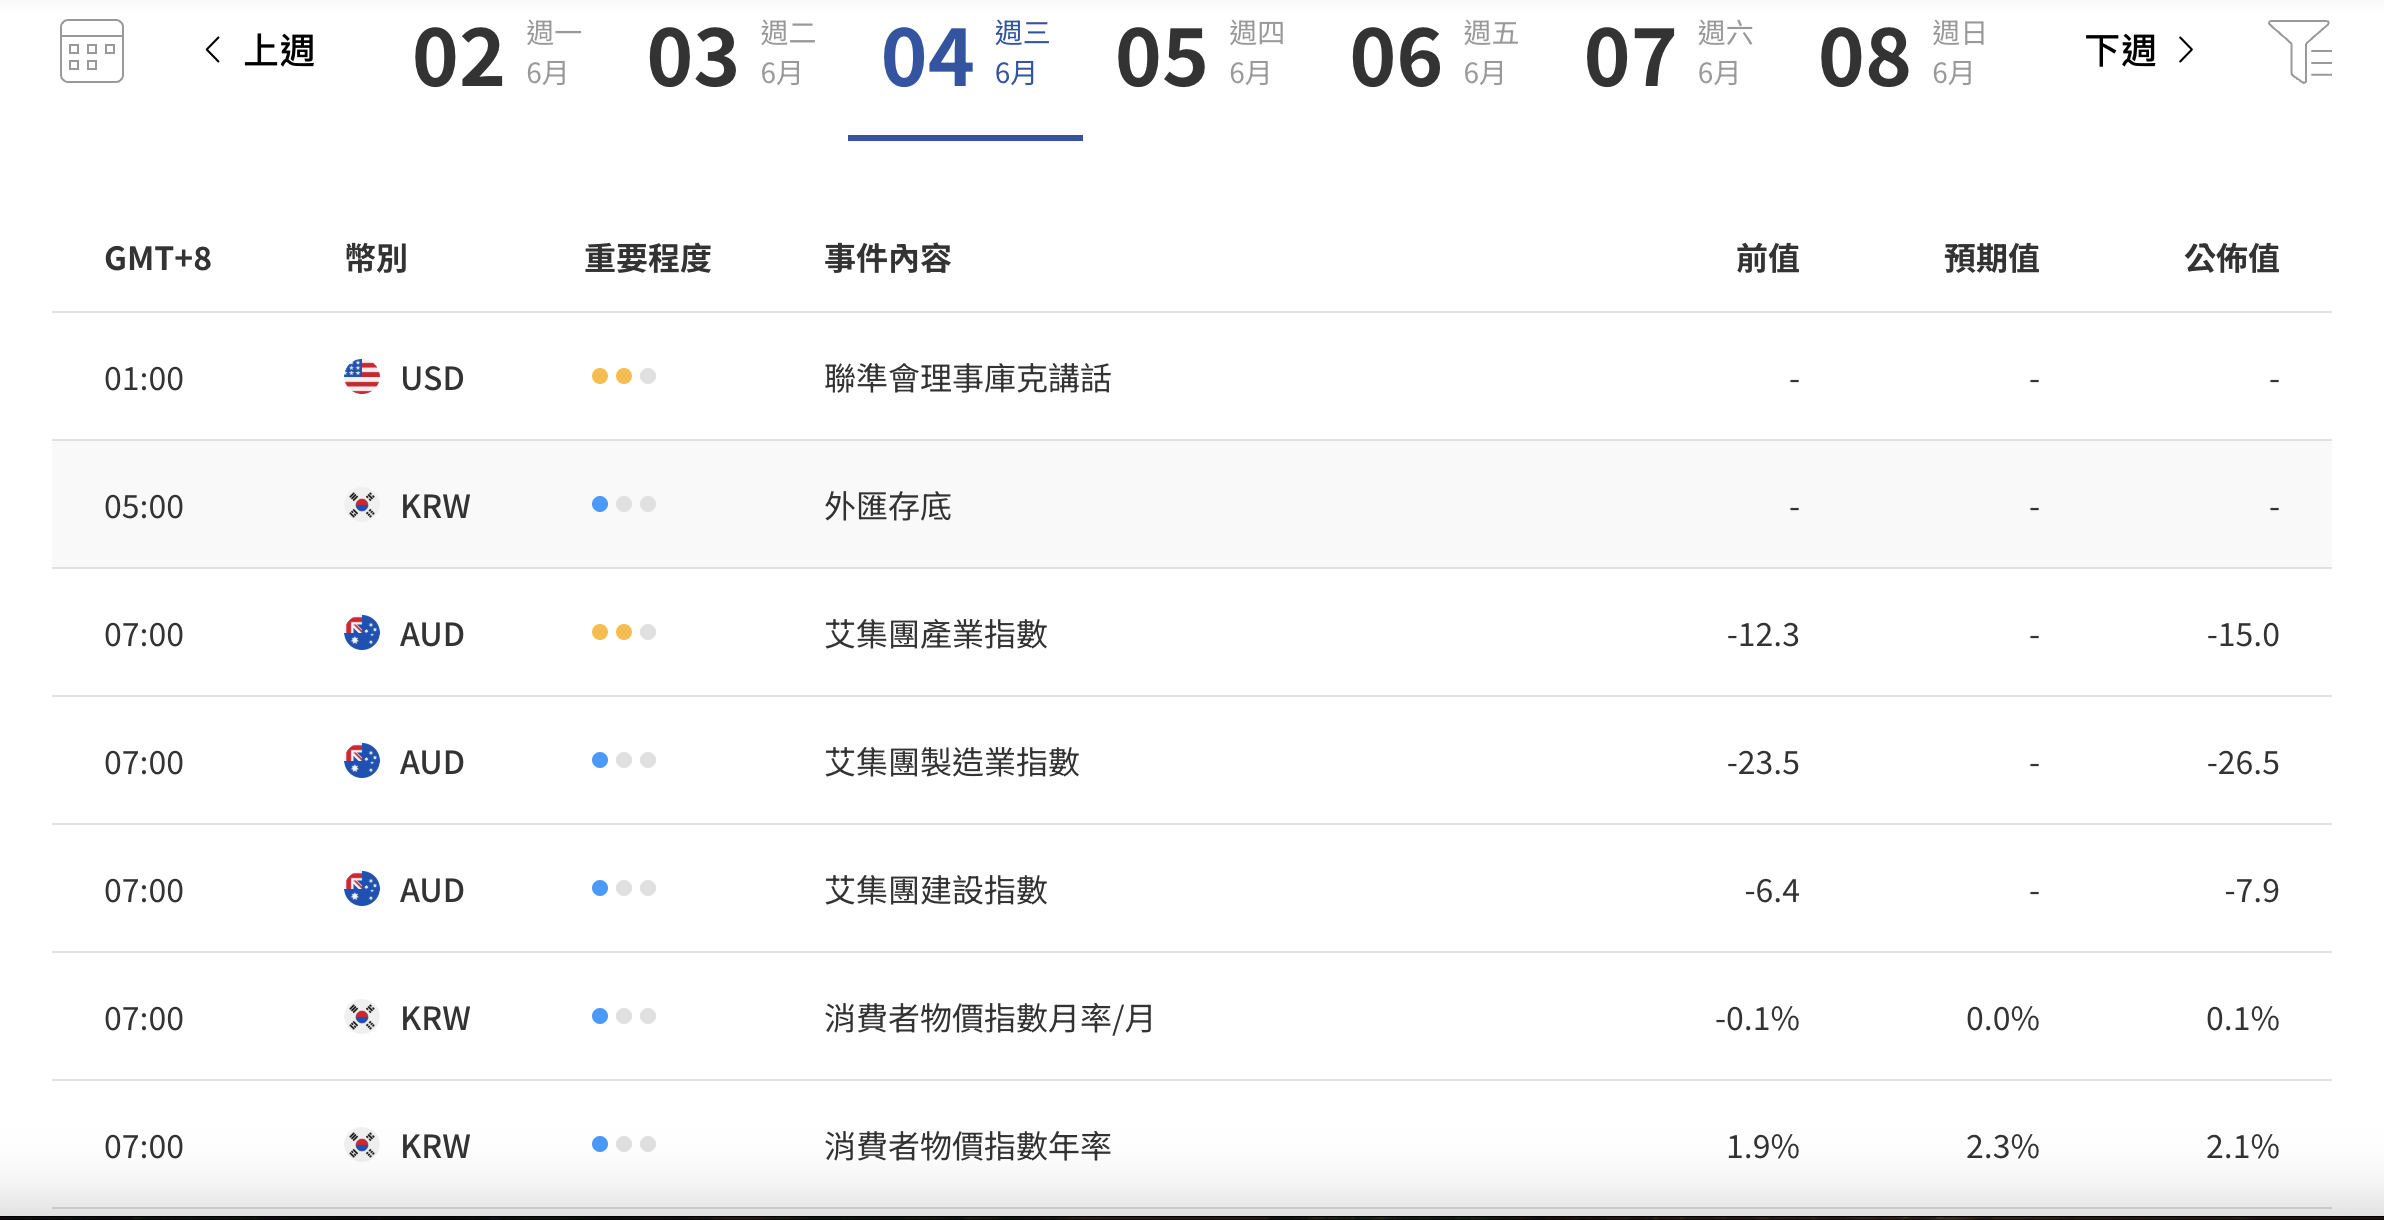The image size is (2384, 1220).
Task: Click the Australia flag on 艾集團建設指數 row
Action: point(361,889)
